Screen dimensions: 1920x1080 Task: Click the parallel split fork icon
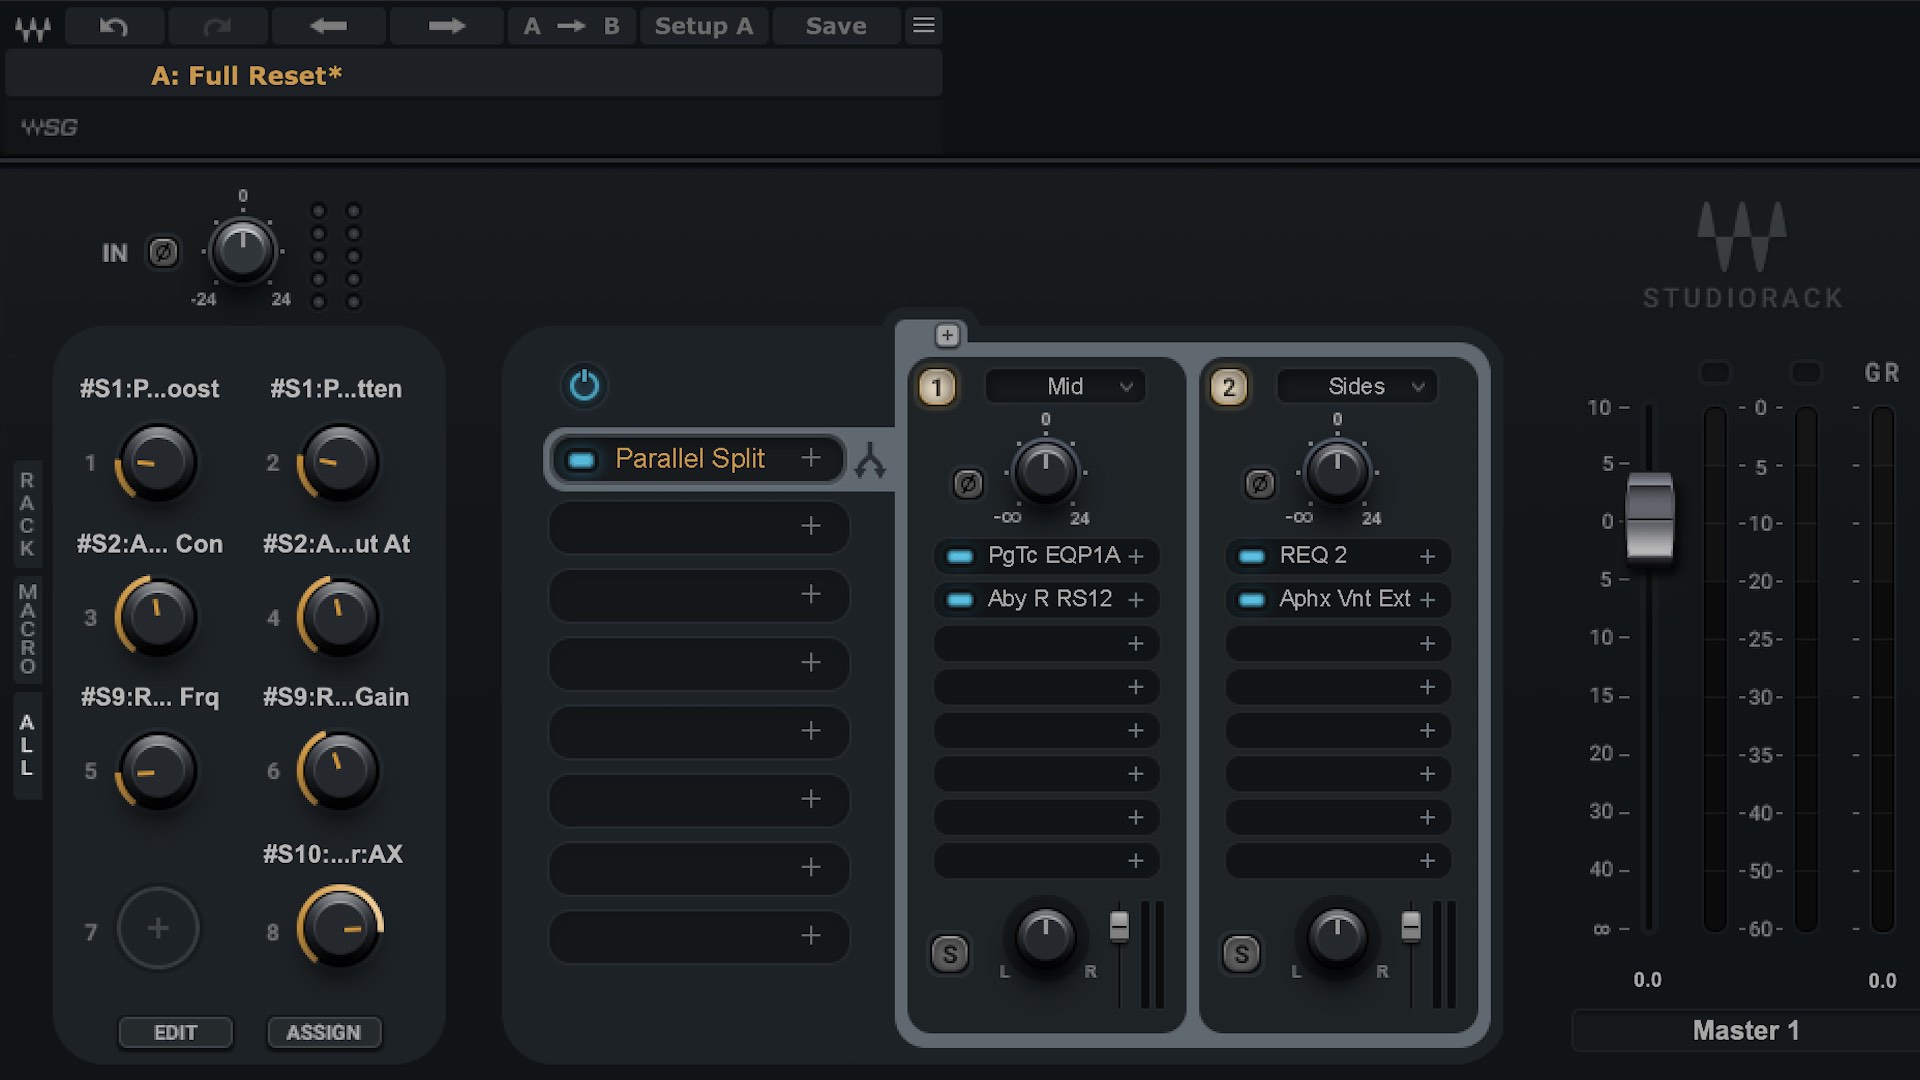point(872,459)
